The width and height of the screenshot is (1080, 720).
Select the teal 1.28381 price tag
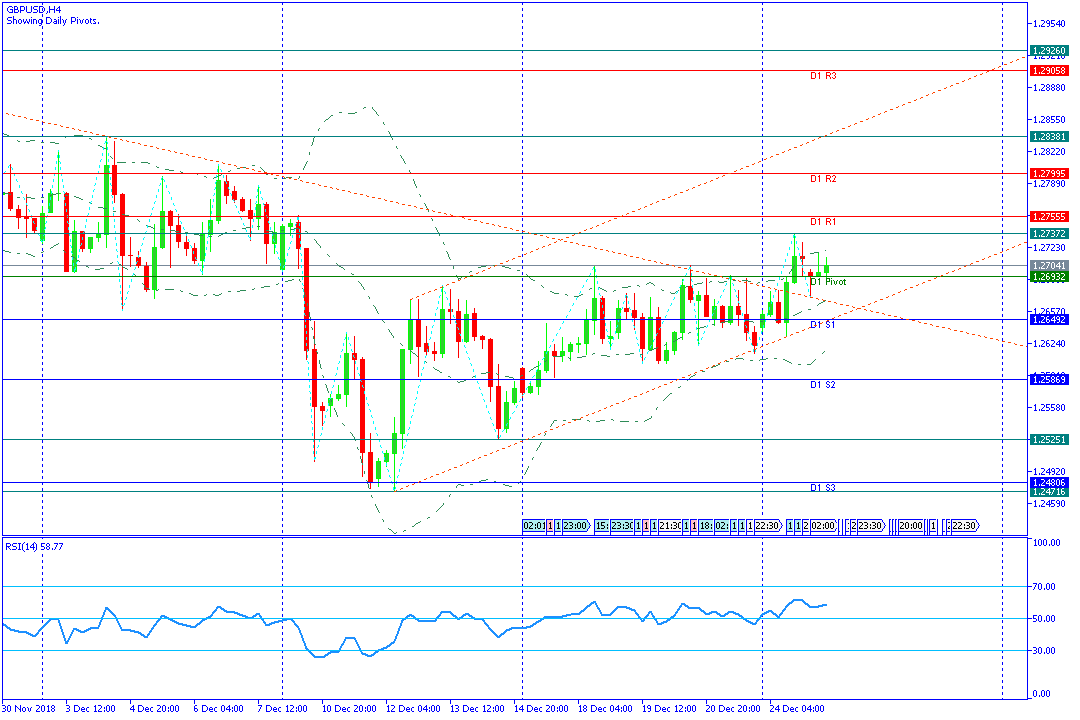pos(1049,136)
